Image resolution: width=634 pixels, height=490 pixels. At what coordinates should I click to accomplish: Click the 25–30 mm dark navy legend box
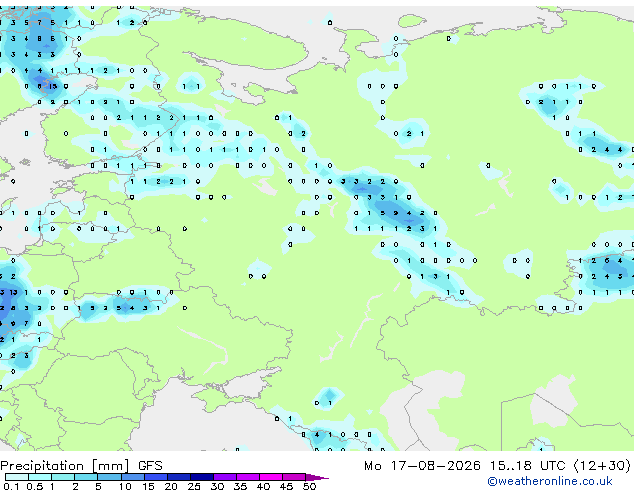coord(202,477)
